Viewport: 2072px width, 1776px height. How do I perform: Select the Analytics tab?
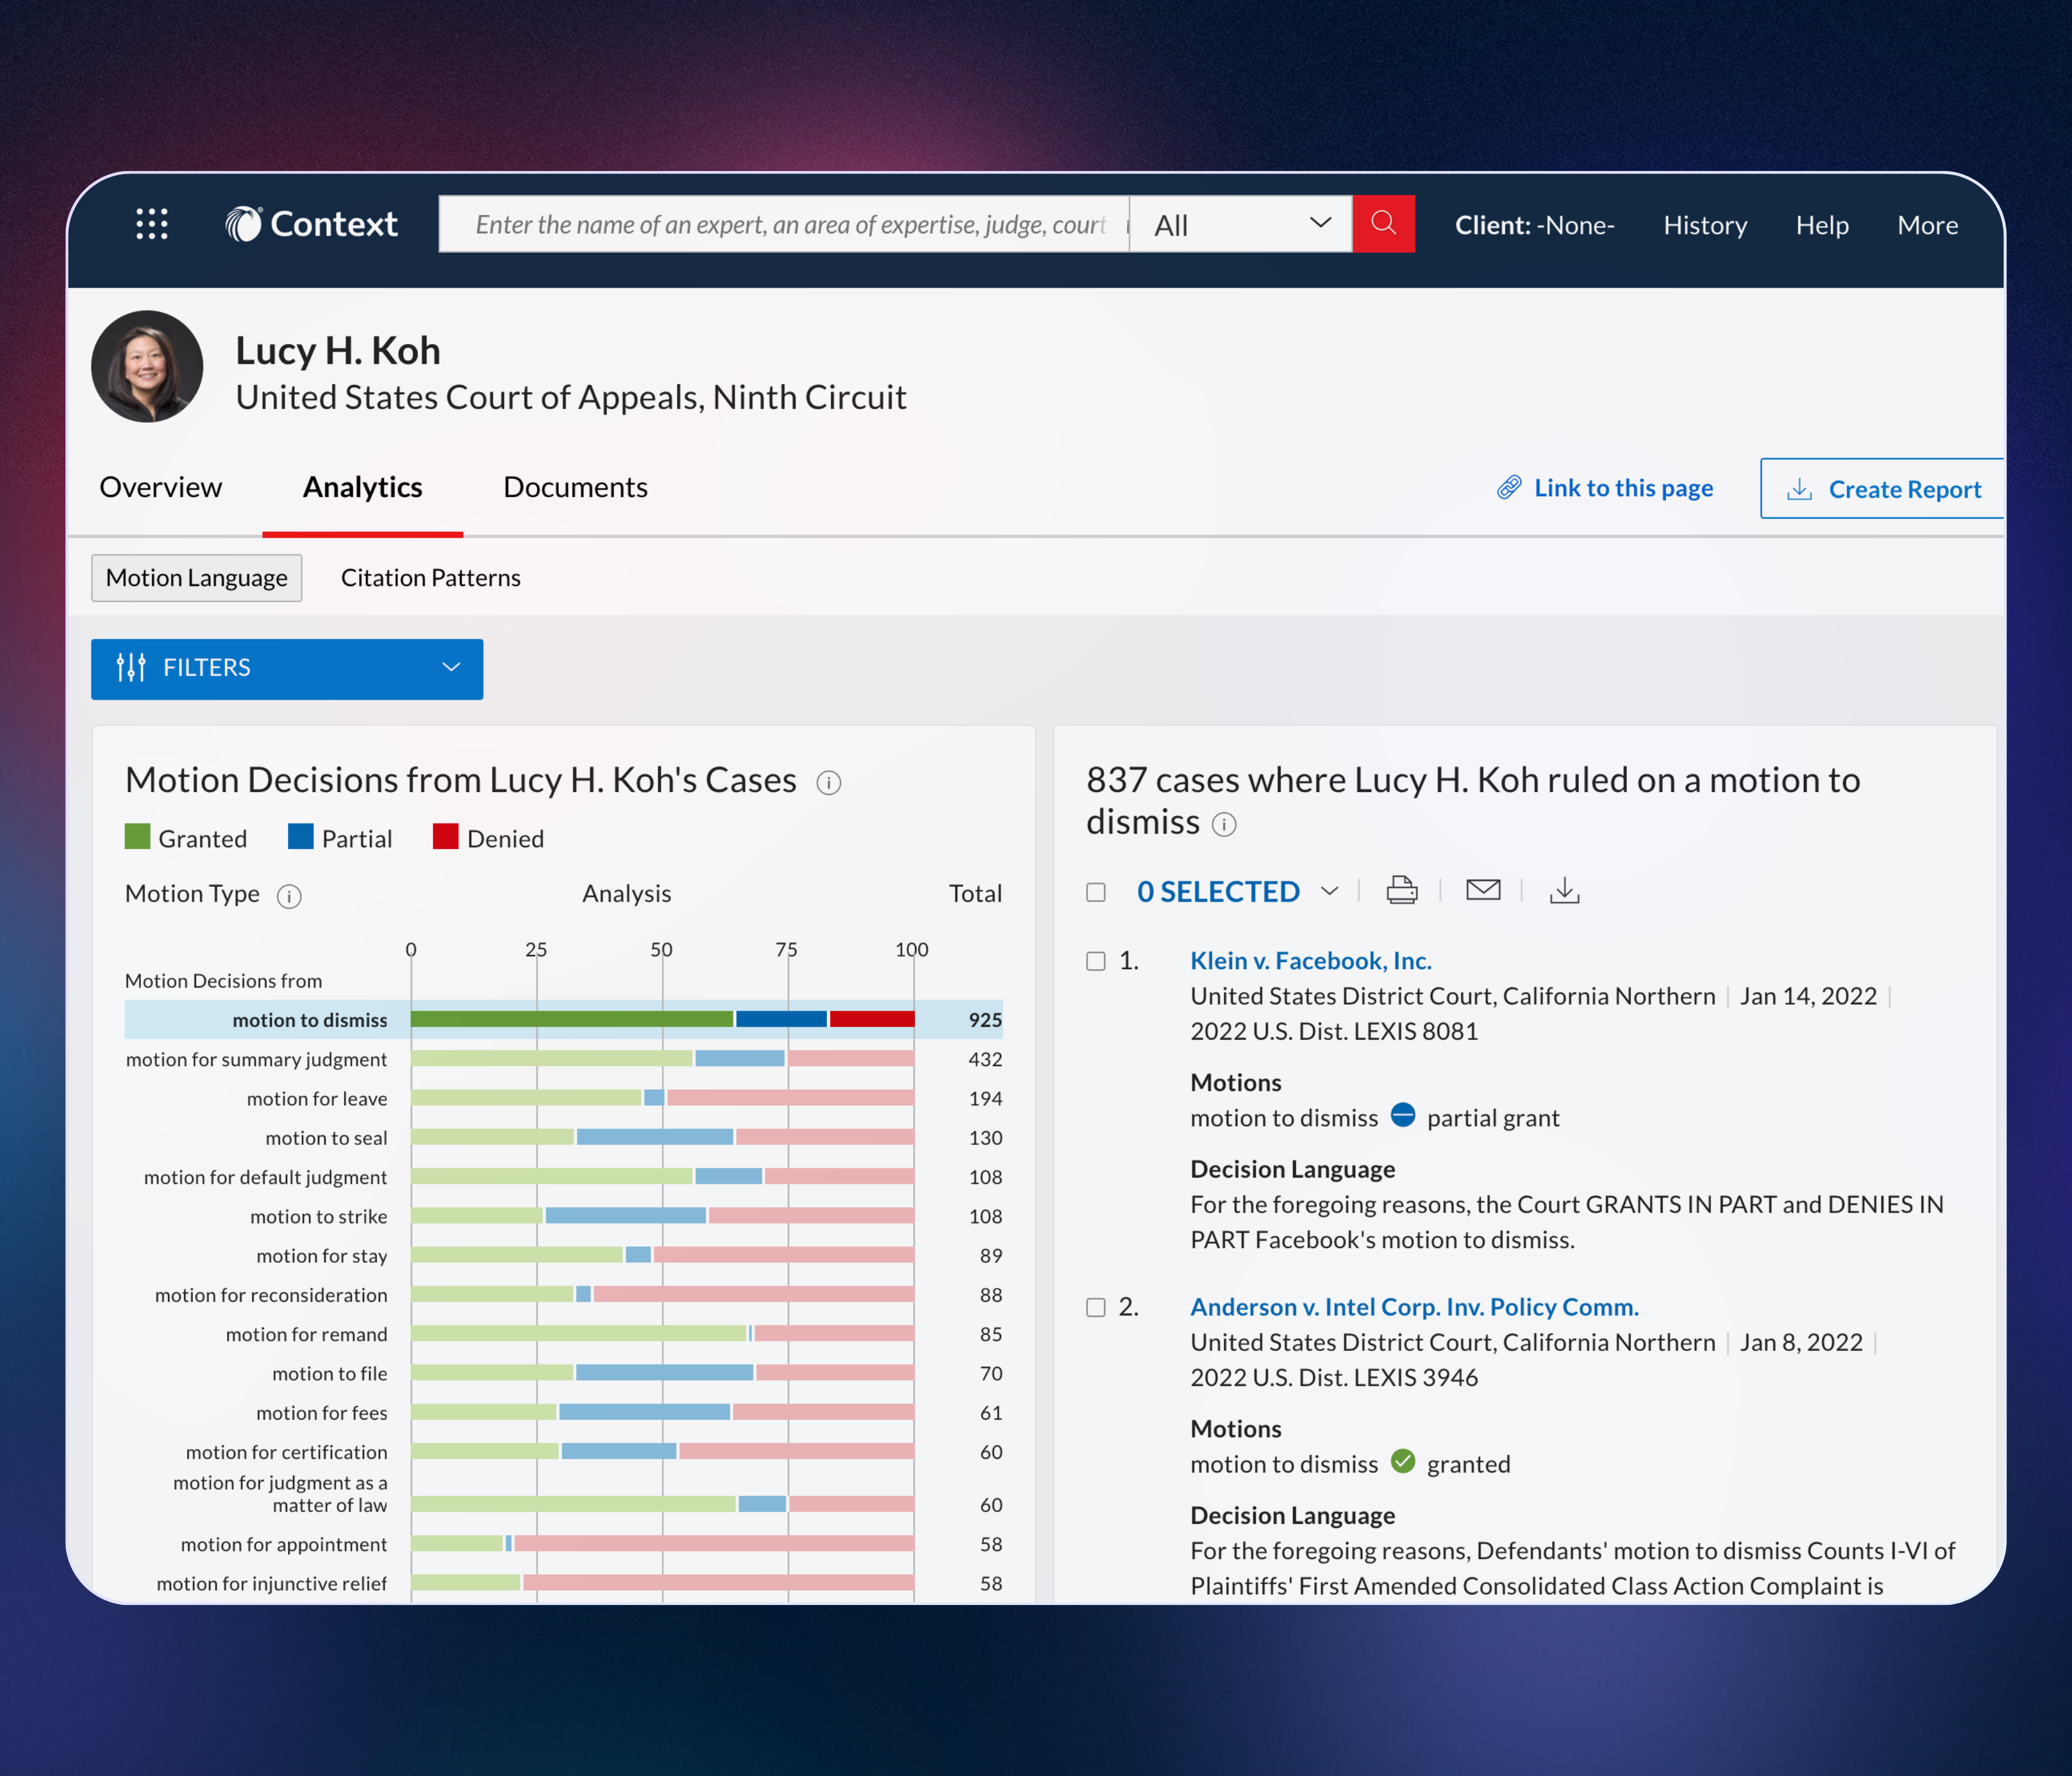(363, 487)
